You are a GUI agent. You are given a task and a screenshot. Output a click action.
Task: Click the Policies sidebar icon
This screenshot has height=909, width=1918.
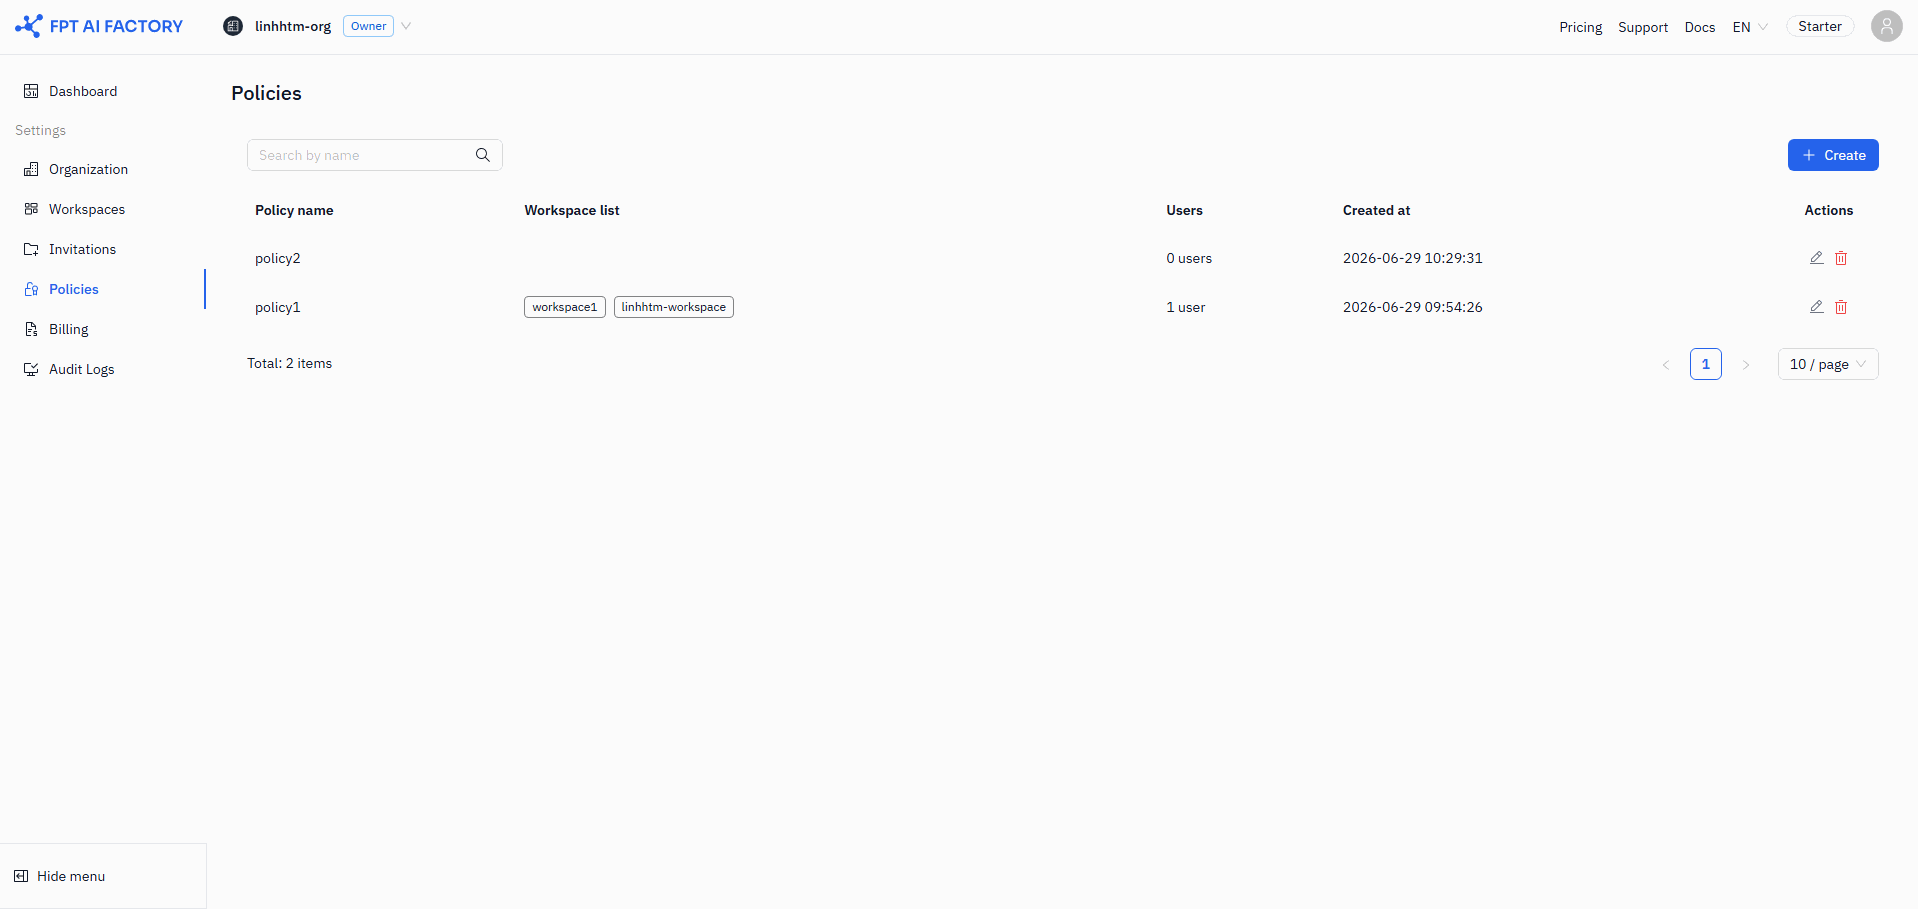[x=31, y=289]
